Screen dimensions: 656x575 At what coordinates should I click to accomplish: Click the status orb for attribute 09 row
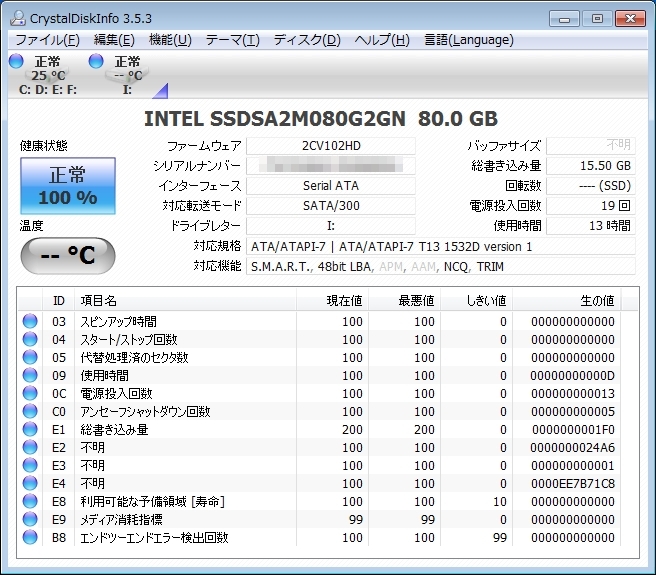pyautogui.click(x=30, y=376)
